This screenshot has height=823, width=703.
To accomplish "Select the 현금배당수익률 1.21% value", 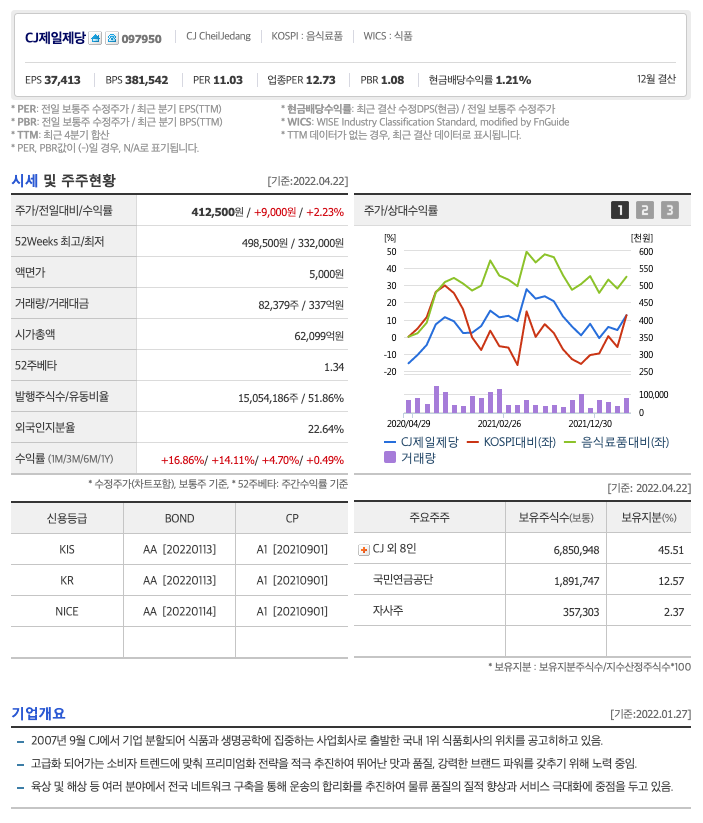I will [479, 80].
